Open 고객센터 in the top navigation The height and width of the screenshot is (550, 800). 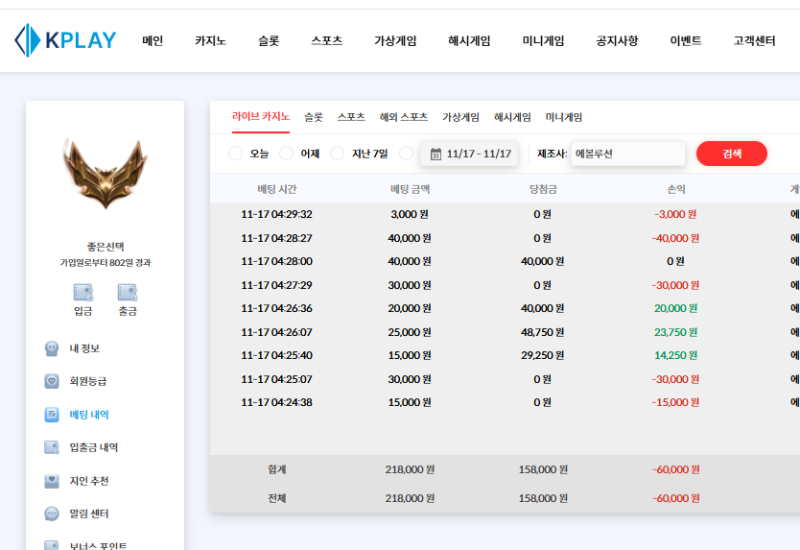[754, 40]
